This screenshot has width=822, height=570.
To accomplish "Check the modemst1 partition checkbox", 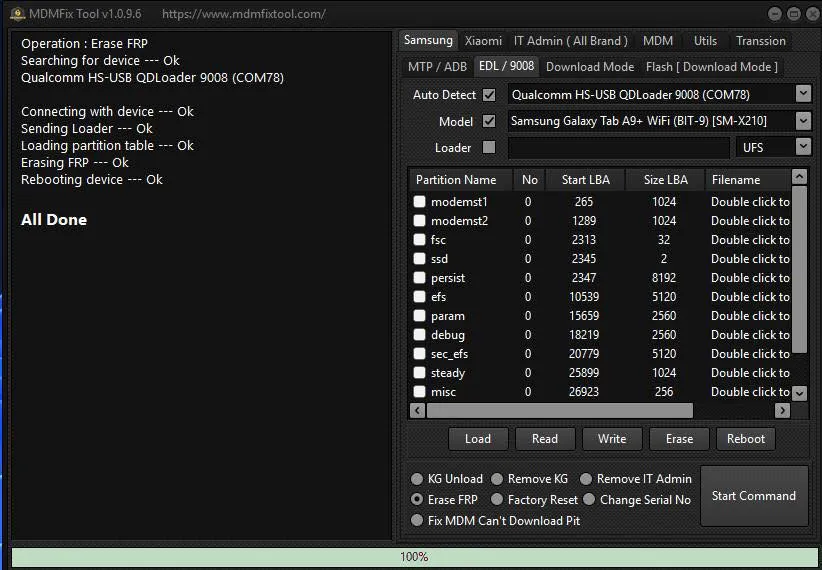I will click(x=419, y=202).
